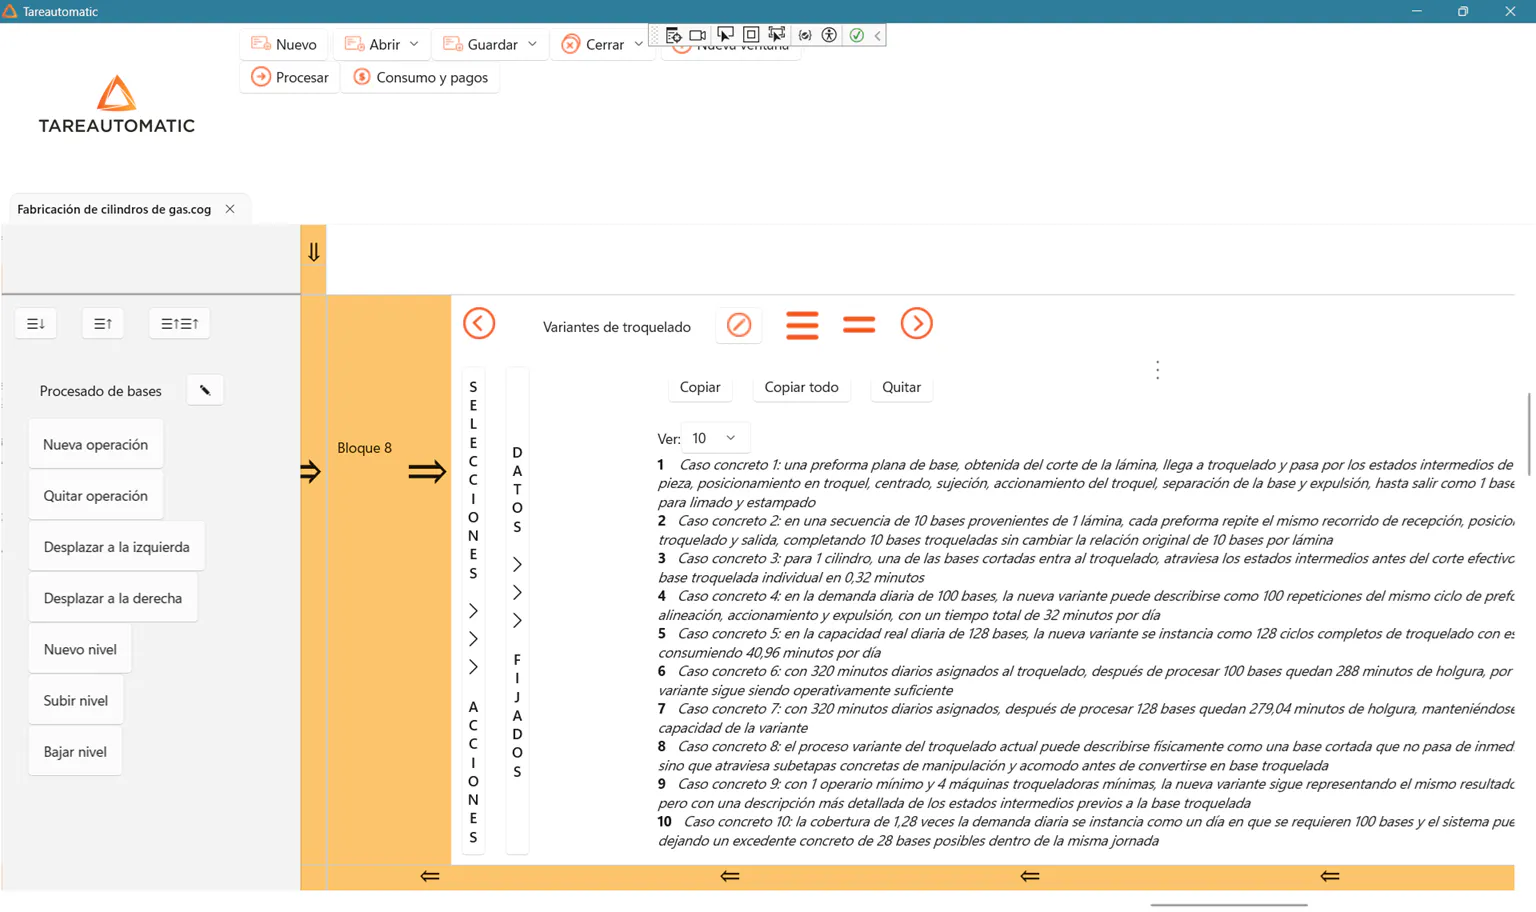The image size is (1536, 912).
Task: Open the Abrir dropdown arrow
Action: coord(414,44)
